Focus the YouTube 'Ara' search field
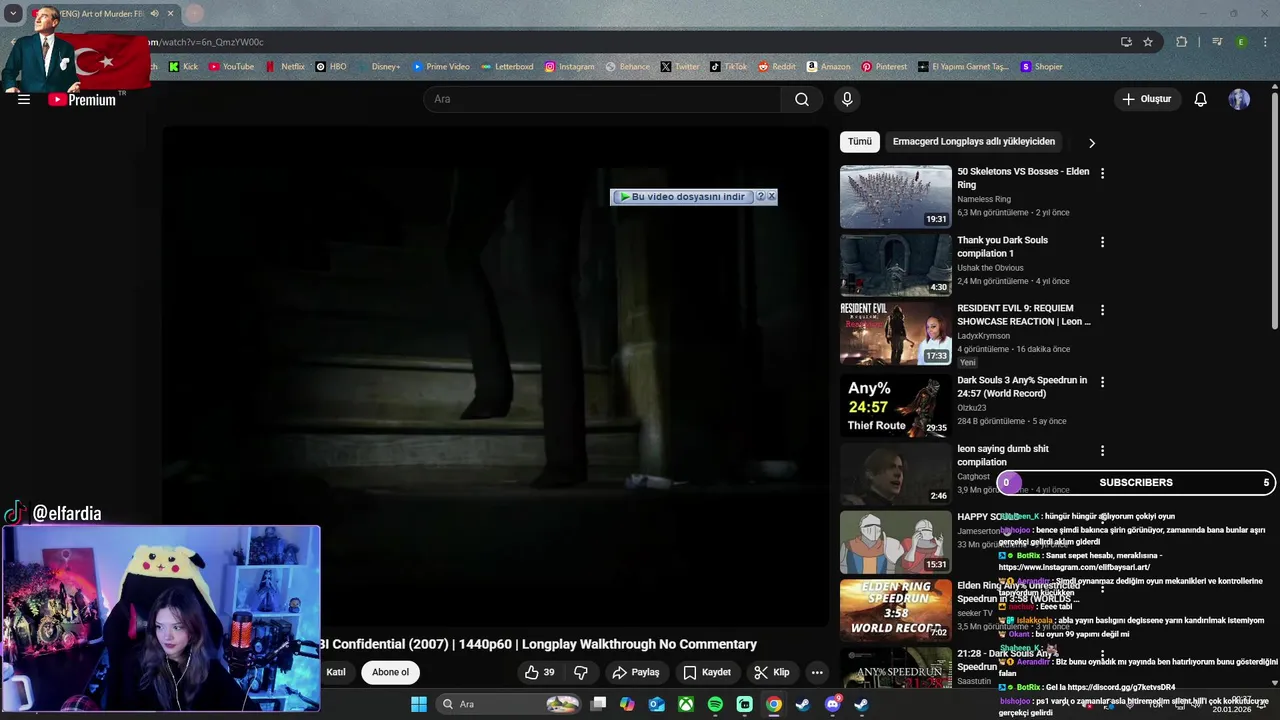This screenshot has height=720, width=1280. [x=603, y=99]
